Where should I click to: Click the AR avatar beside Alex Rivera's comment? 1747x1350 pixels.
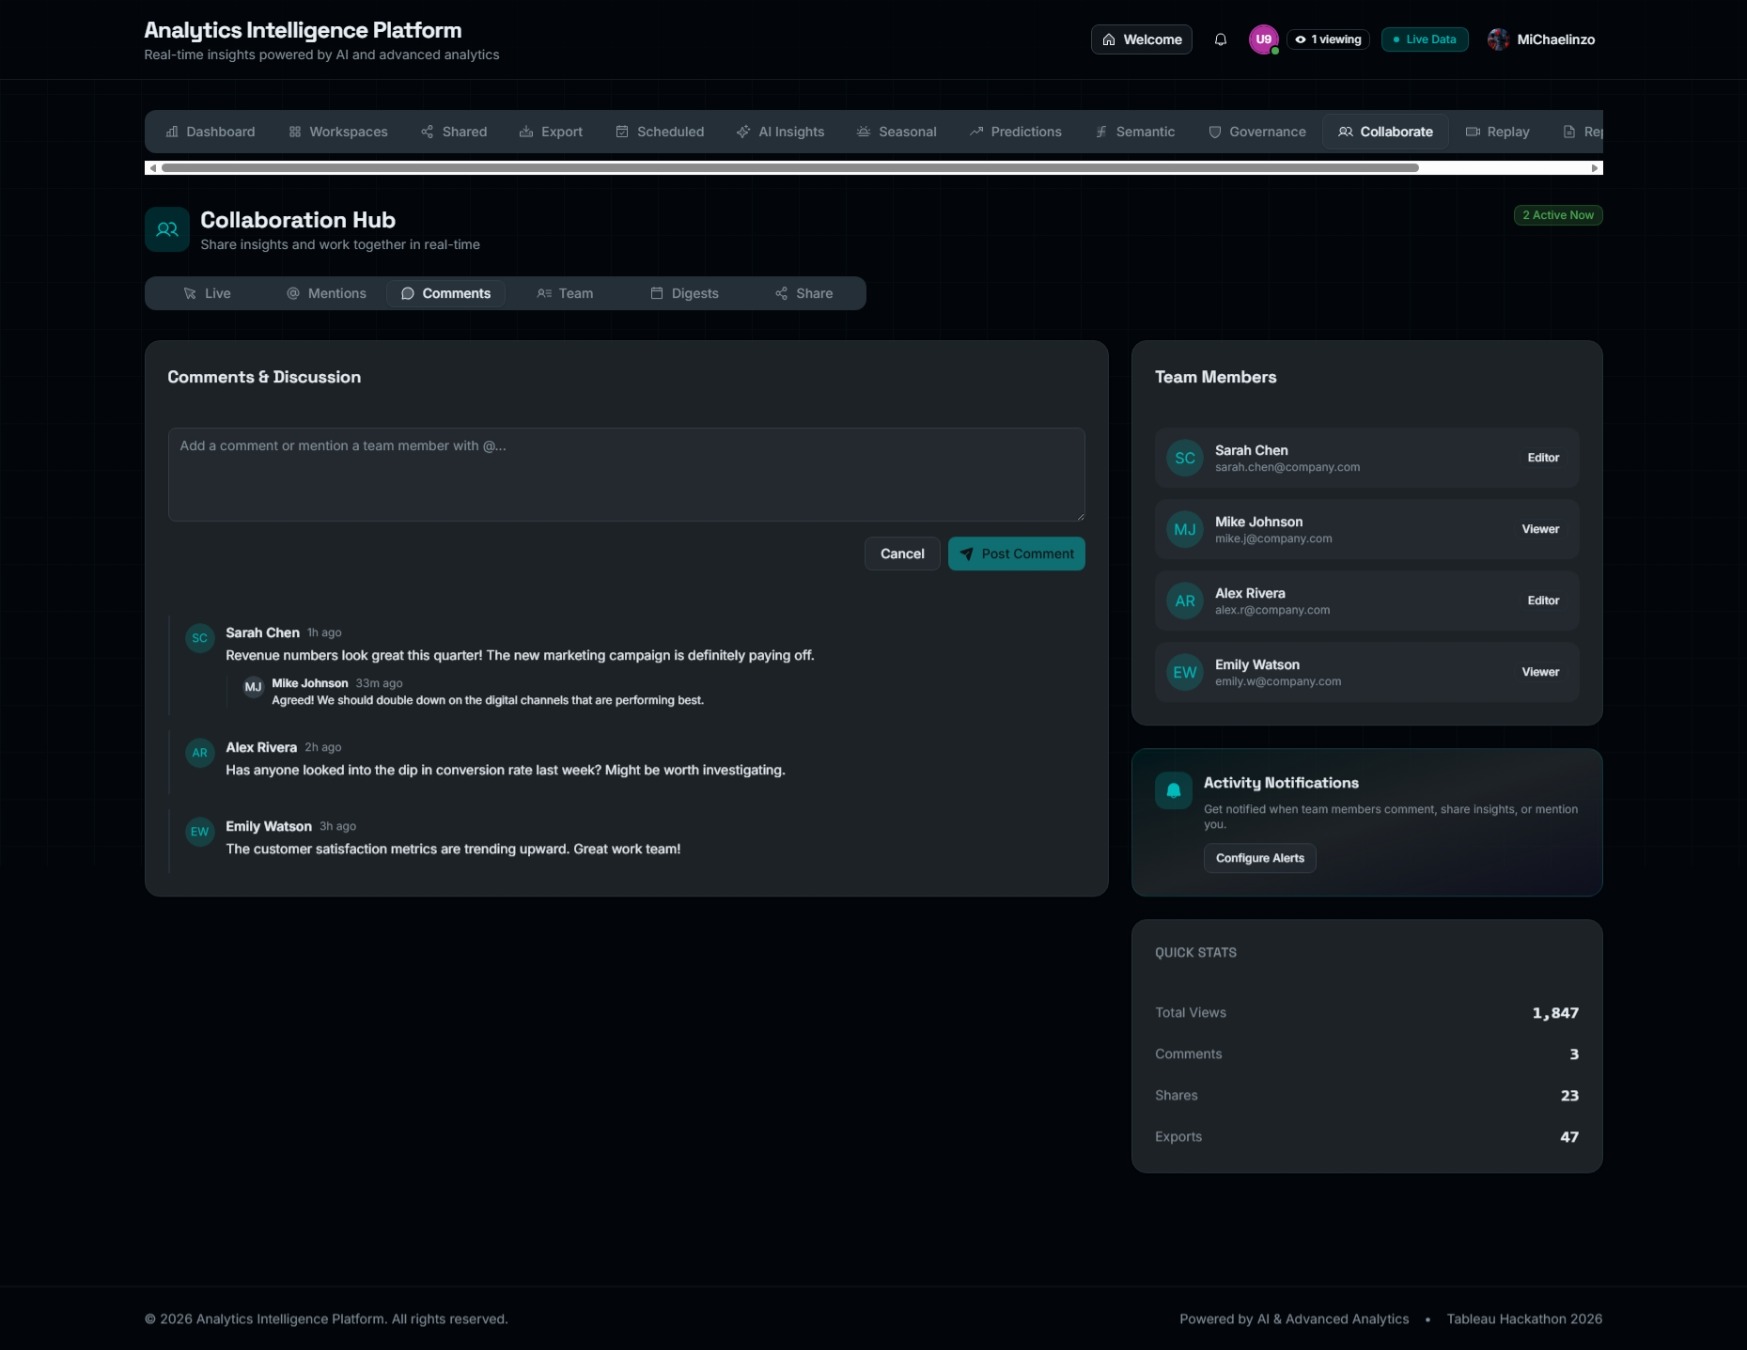200,753
